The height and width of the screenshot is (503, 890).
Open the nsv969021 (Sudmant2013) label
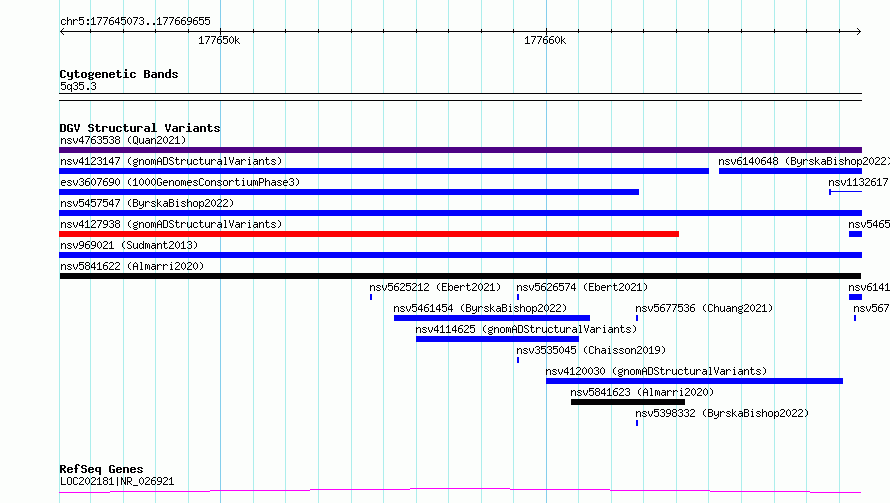point(129,245)
